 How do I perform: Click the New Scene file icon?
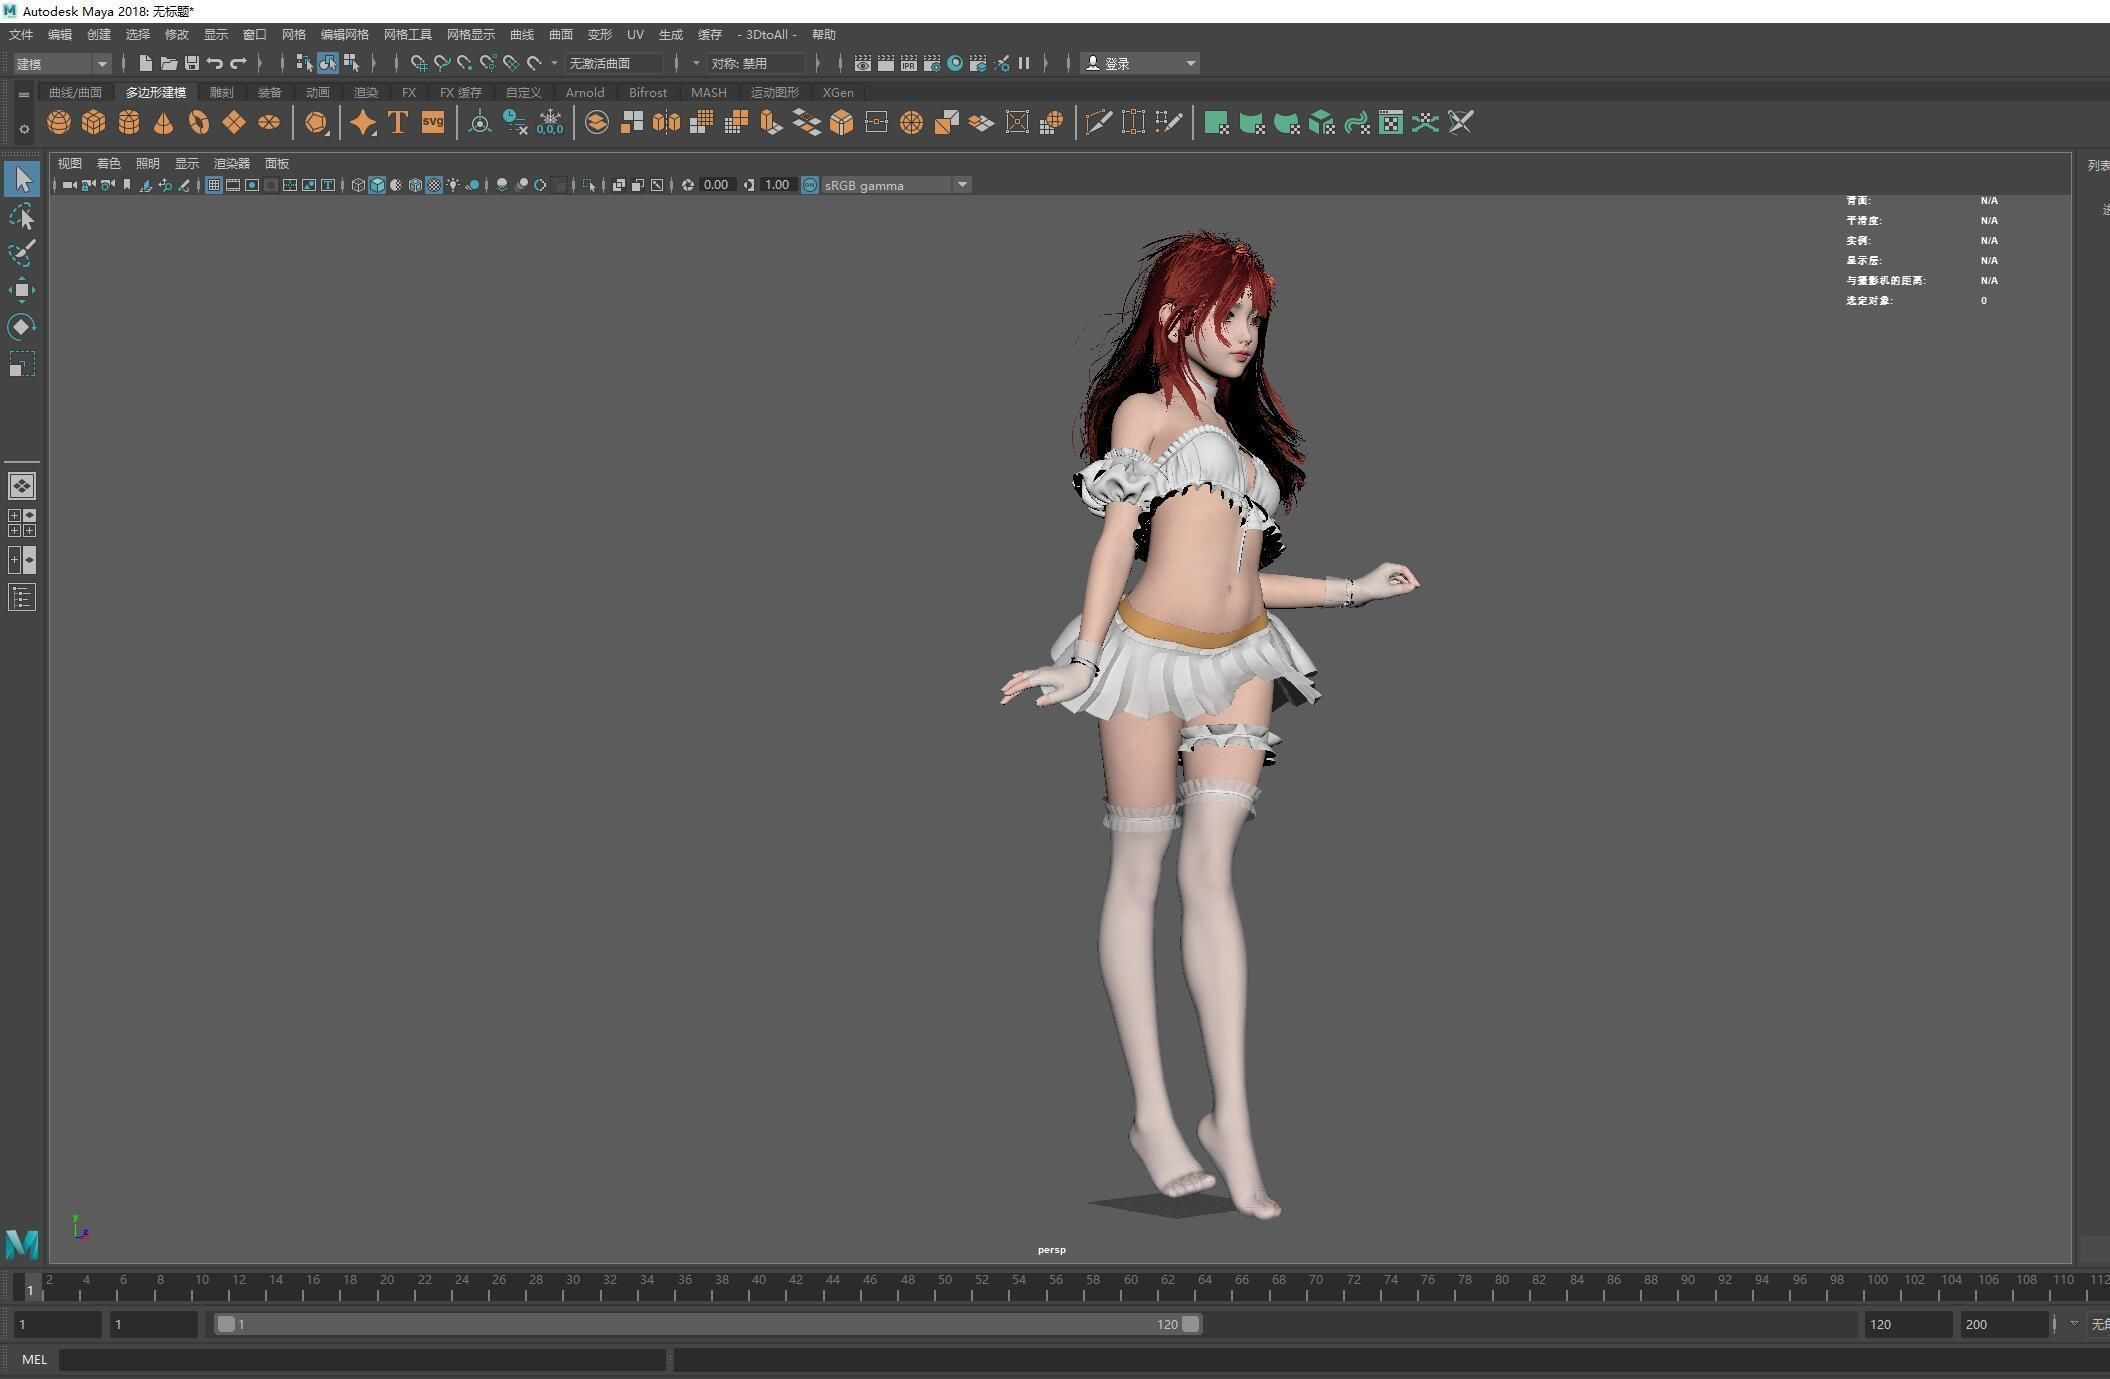146,63
